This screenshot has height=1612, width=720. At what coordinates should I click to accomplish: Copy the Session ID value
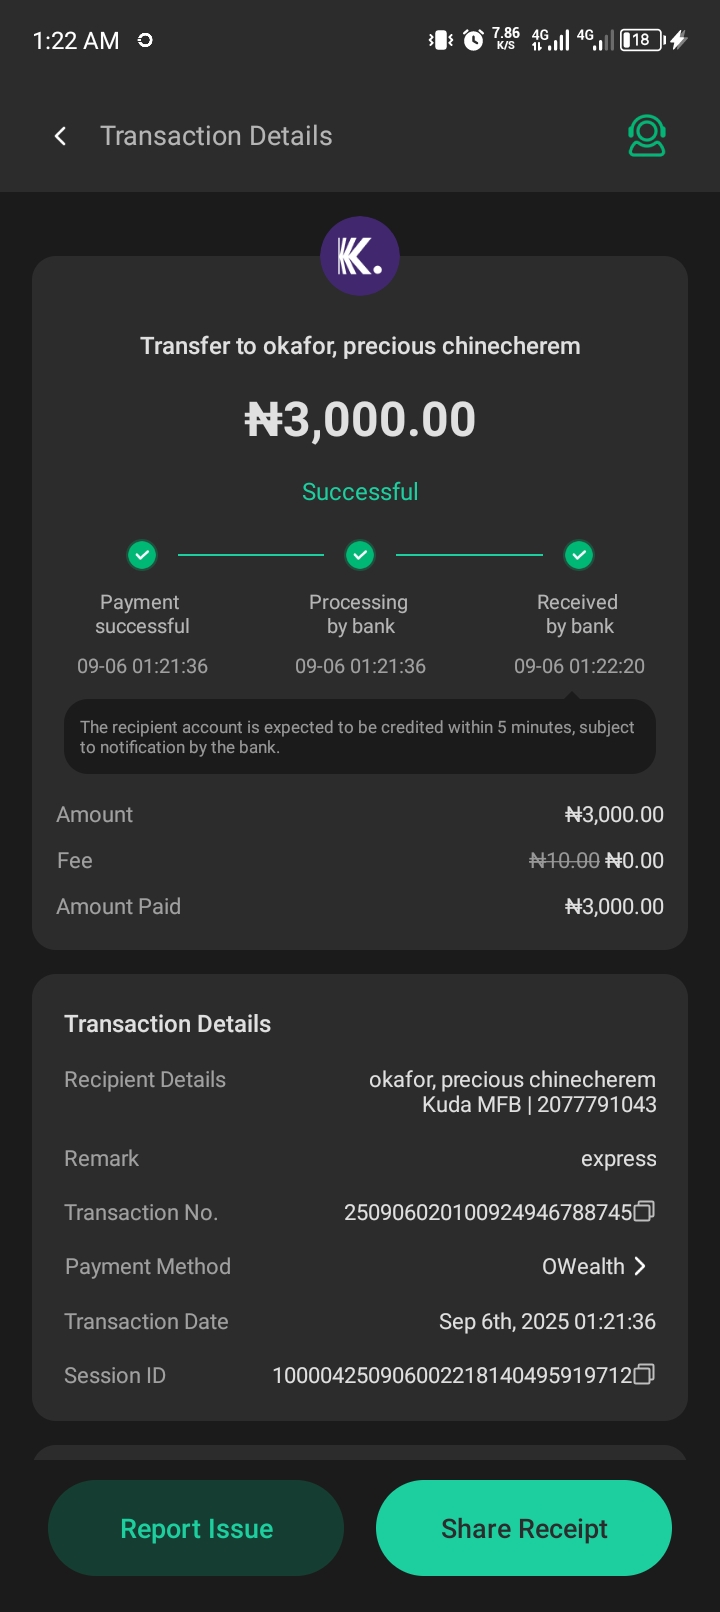click(x=645, y=1375)
